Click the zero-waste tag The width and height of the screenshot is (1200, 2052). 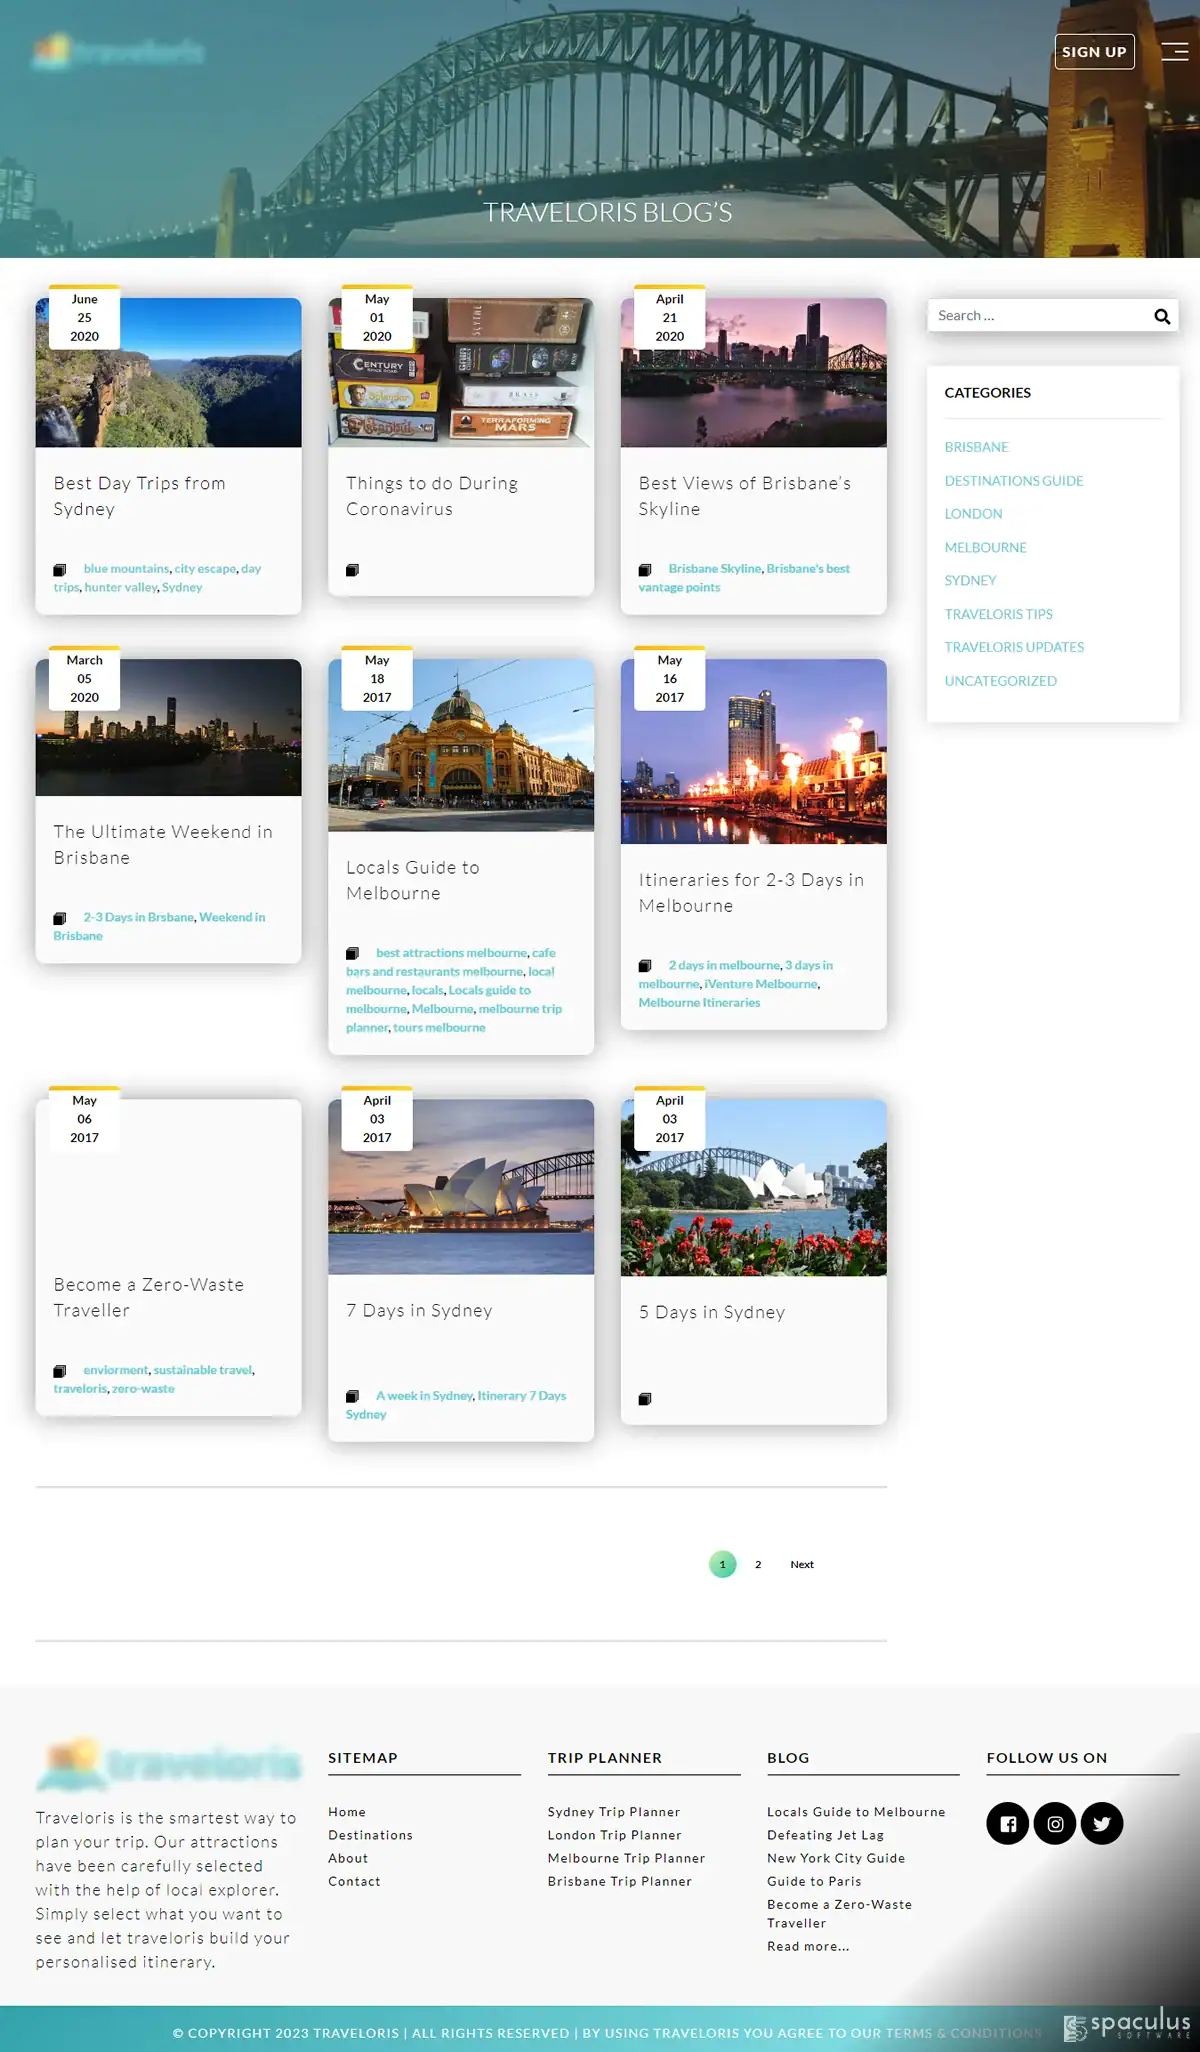(x=143, y=1389)
